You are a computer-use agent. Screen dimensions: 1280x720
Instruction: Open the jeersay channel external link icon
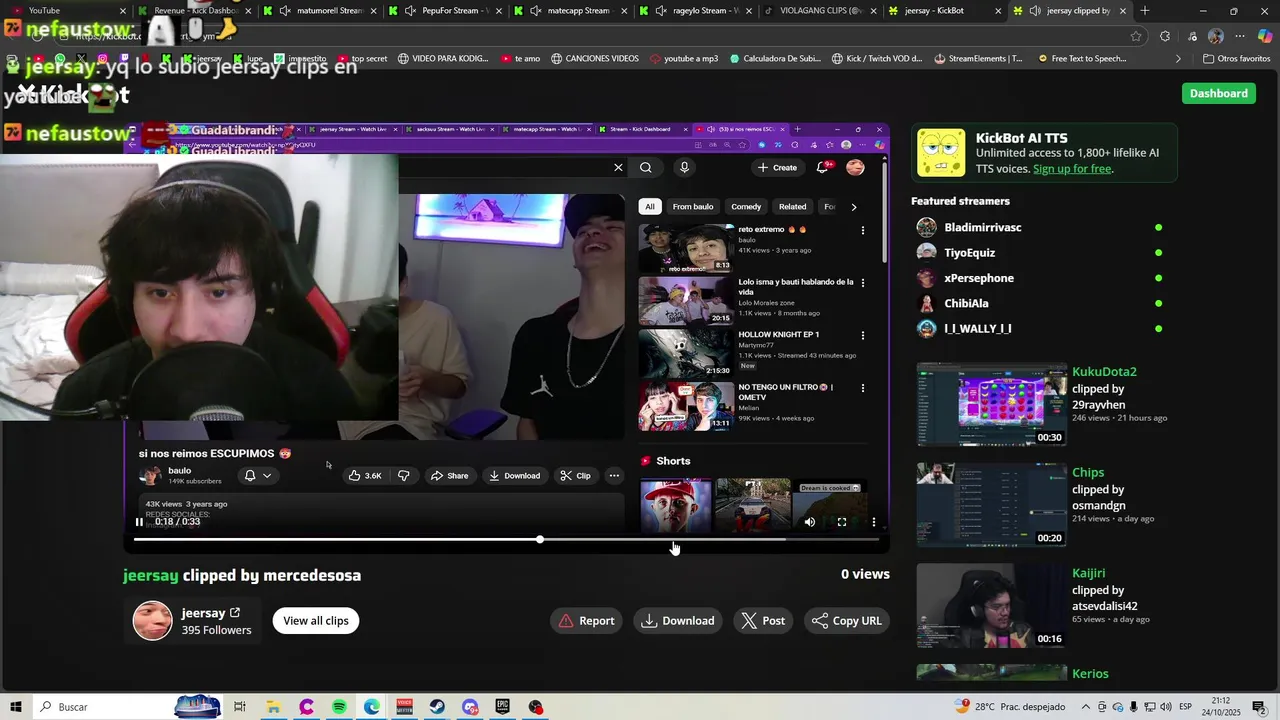click(235, 613)
